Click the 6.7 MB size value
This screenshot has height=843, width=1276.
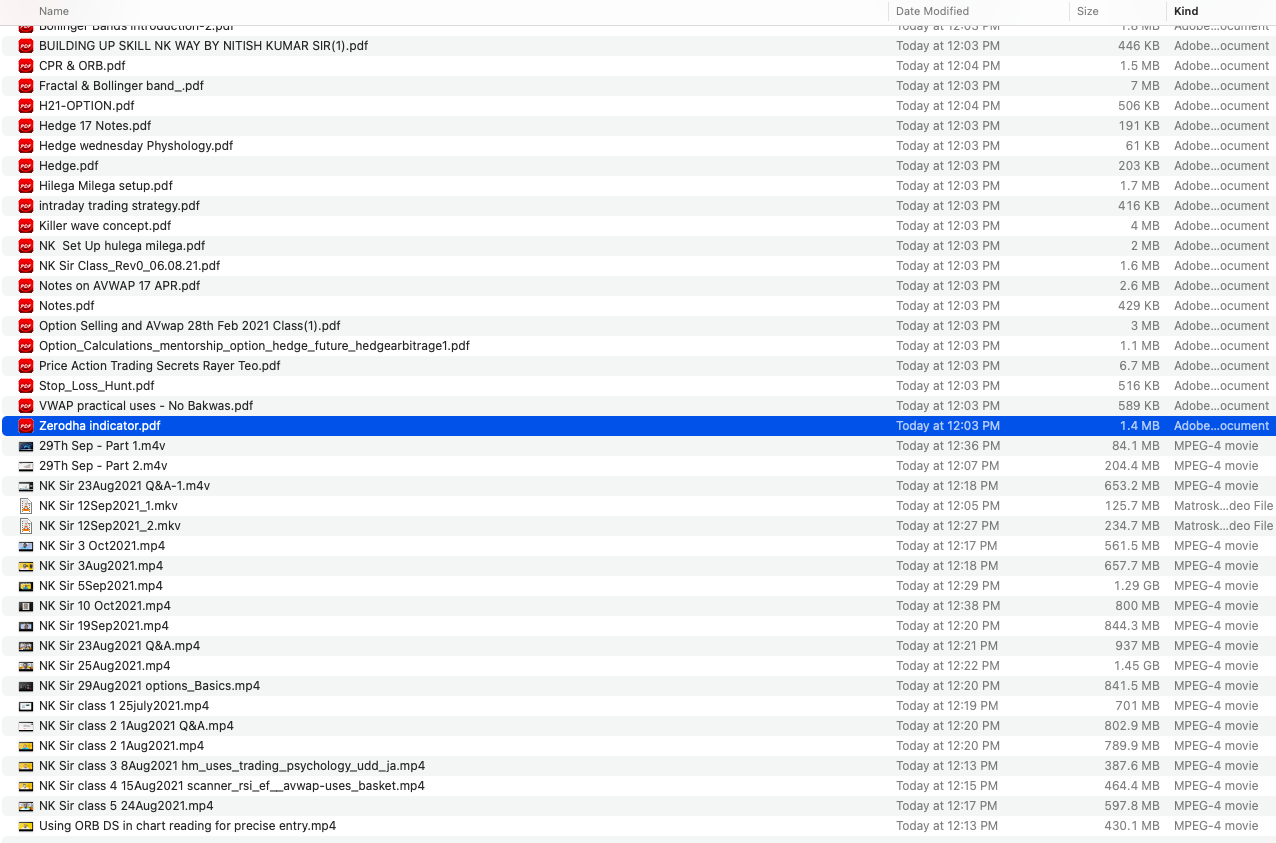(1140, 366)
